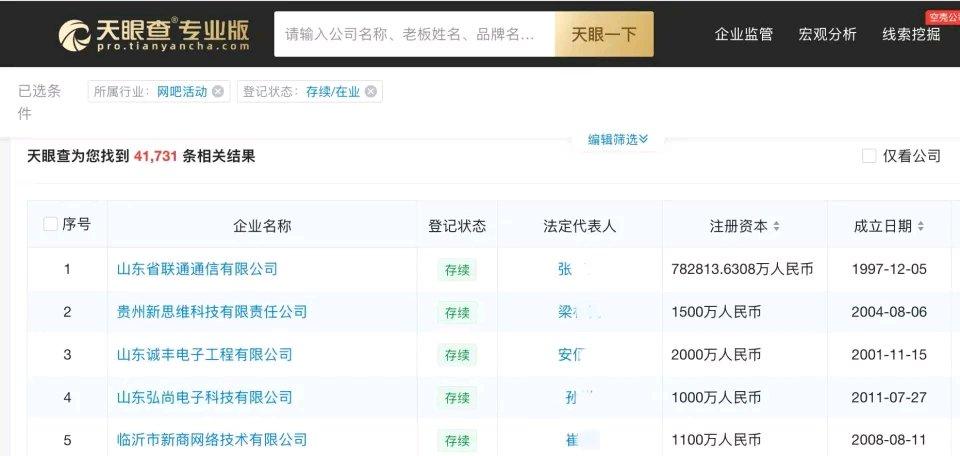Open 山东省联通通信有限公司 company page
This screenshot has height=456, width=960.
[x=197, y=269]
